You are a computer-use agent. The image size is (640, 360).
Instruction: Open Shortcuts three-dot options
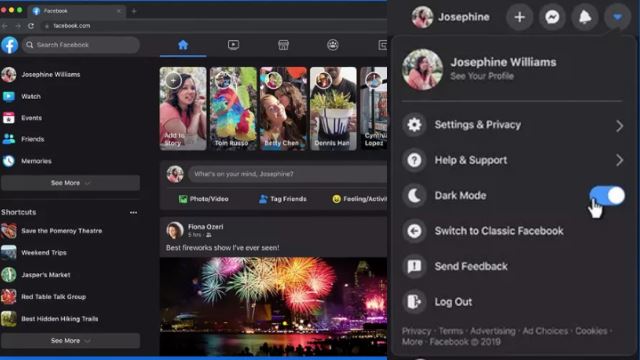click(133, 212)
